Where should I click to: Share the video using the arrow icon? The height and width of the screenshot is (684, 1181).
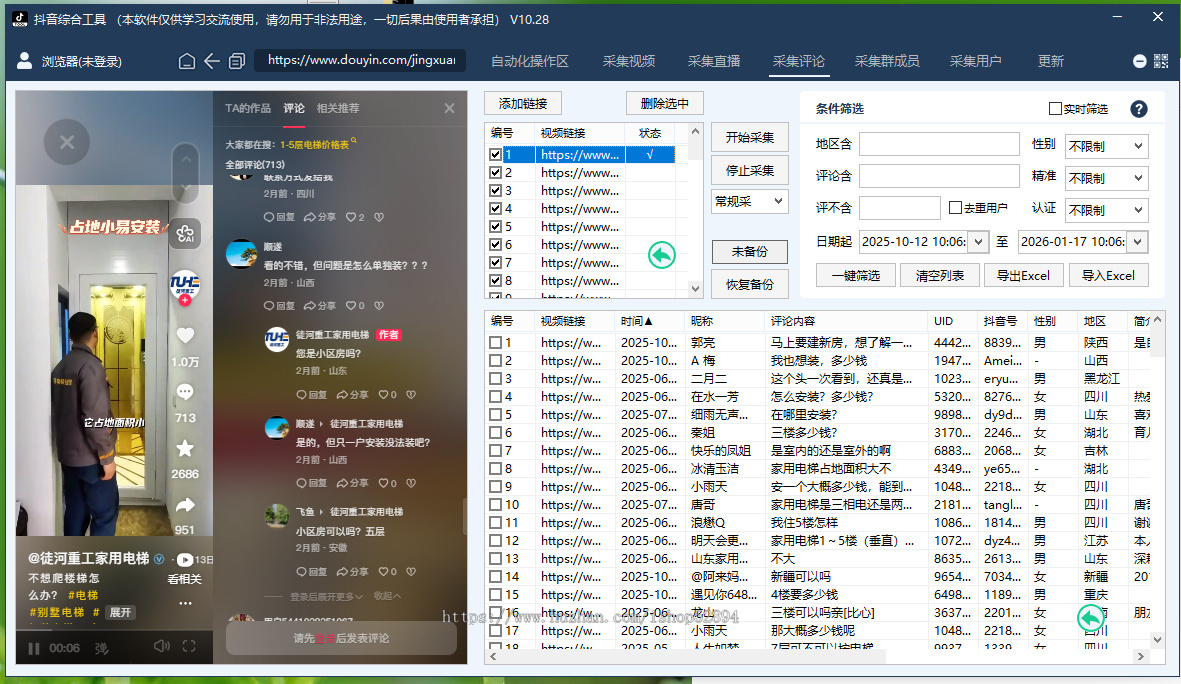[x=185, y=505]
